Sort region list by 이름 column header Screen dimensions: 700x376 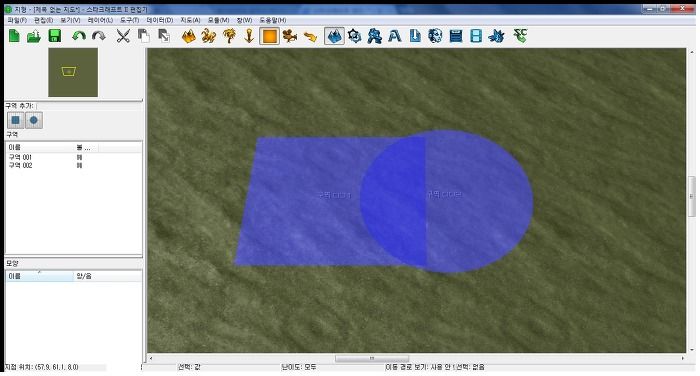pos(40,147)
